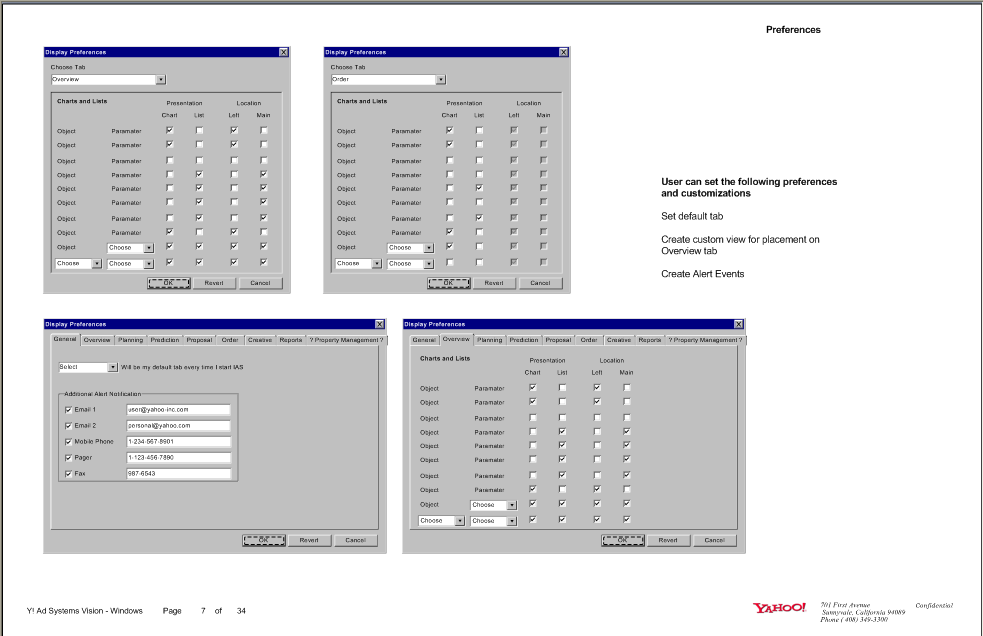The image size is (983, 636).
Task: Uncheck the Email 2 notification checkbox
Action: 69,425
